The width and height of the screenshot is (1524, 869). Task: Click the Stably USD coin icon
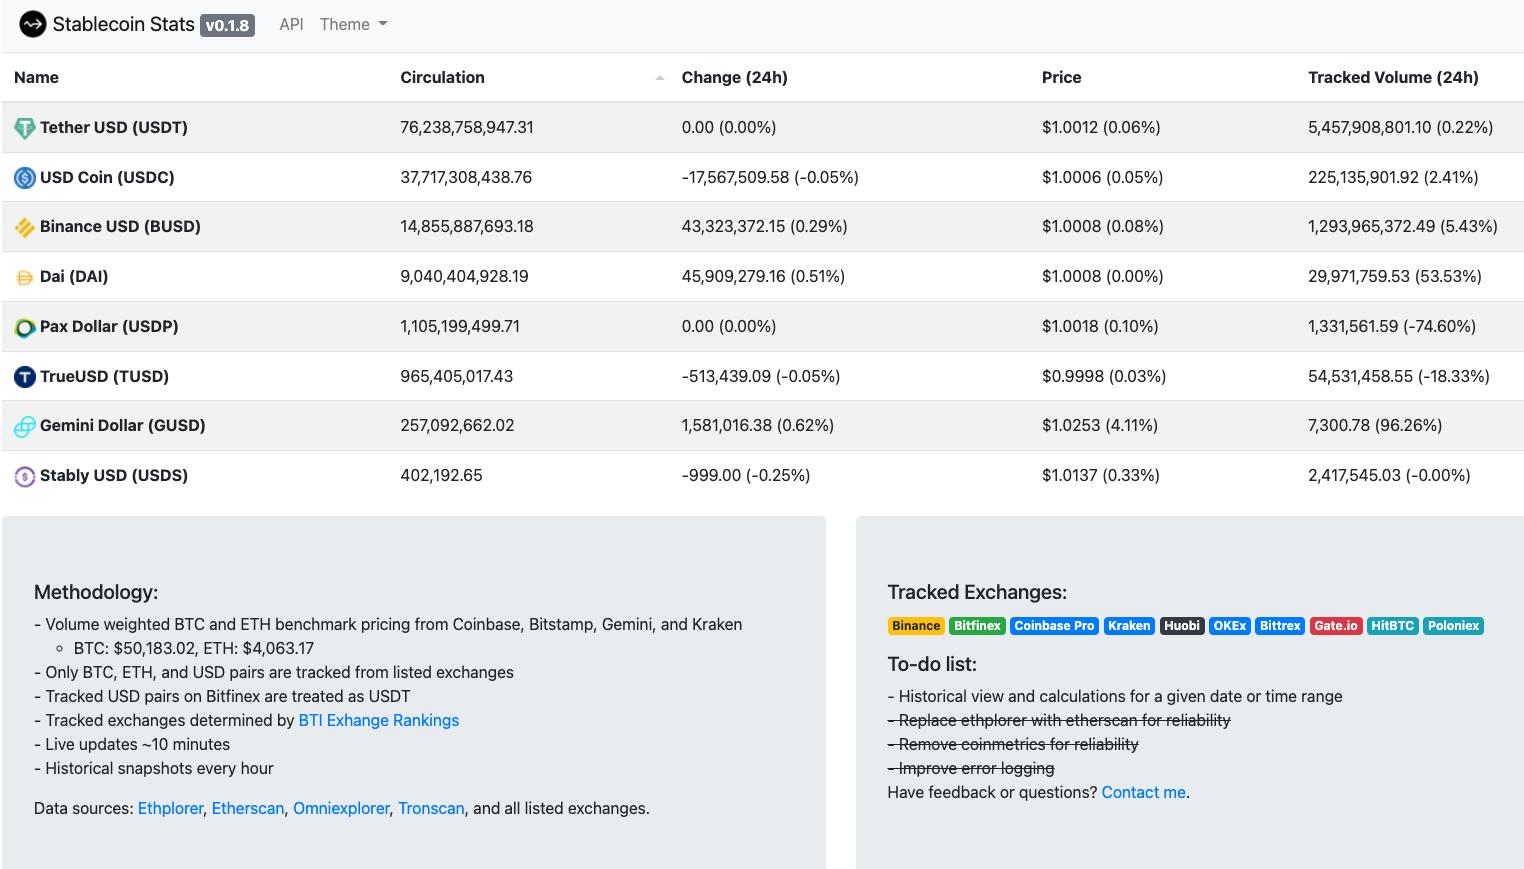24,477
